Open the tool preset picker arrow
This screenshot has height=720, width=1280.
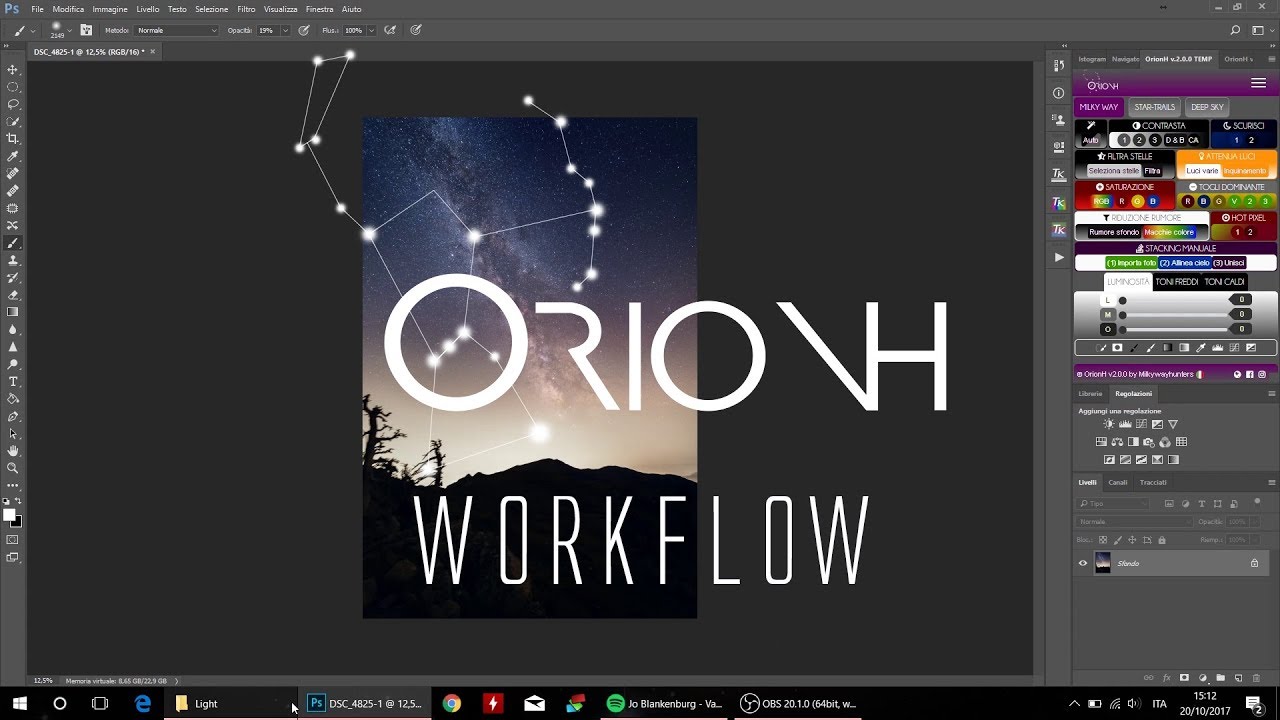[x=33, y=31]
